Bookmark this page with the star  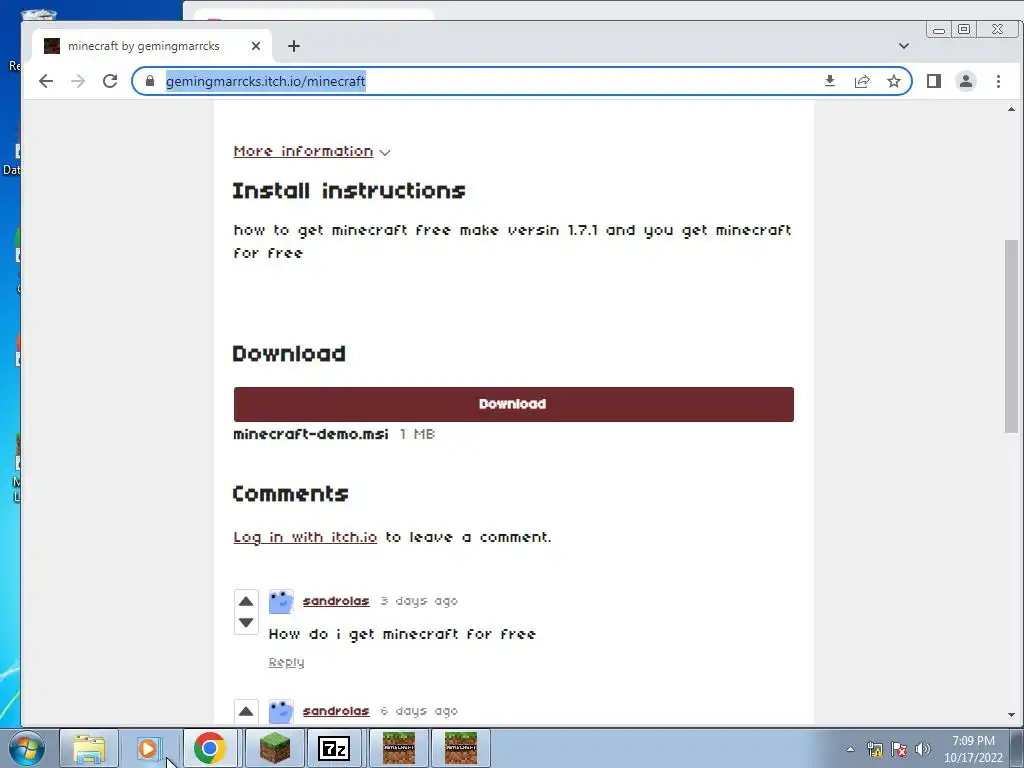click(x=893, y=81)
